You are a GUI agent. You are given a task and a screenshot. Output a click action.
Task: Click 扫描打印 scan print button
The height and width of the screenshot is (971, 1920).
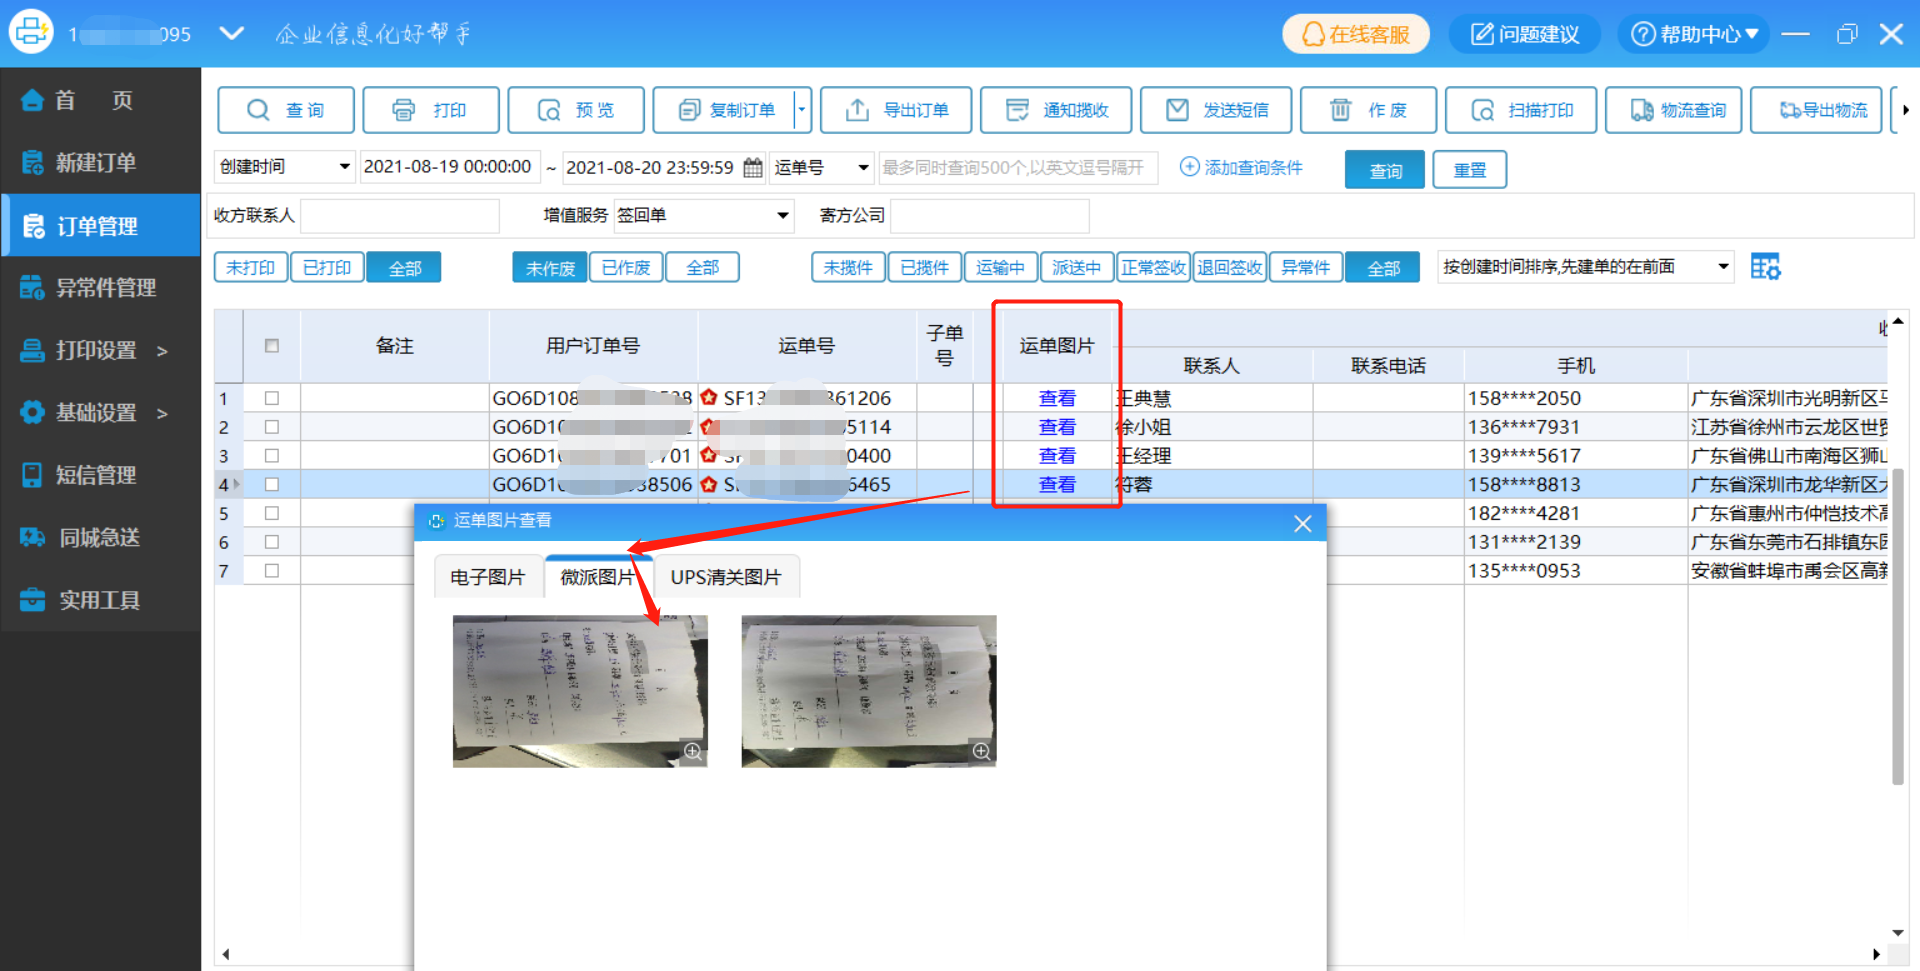coord(1521,110)
